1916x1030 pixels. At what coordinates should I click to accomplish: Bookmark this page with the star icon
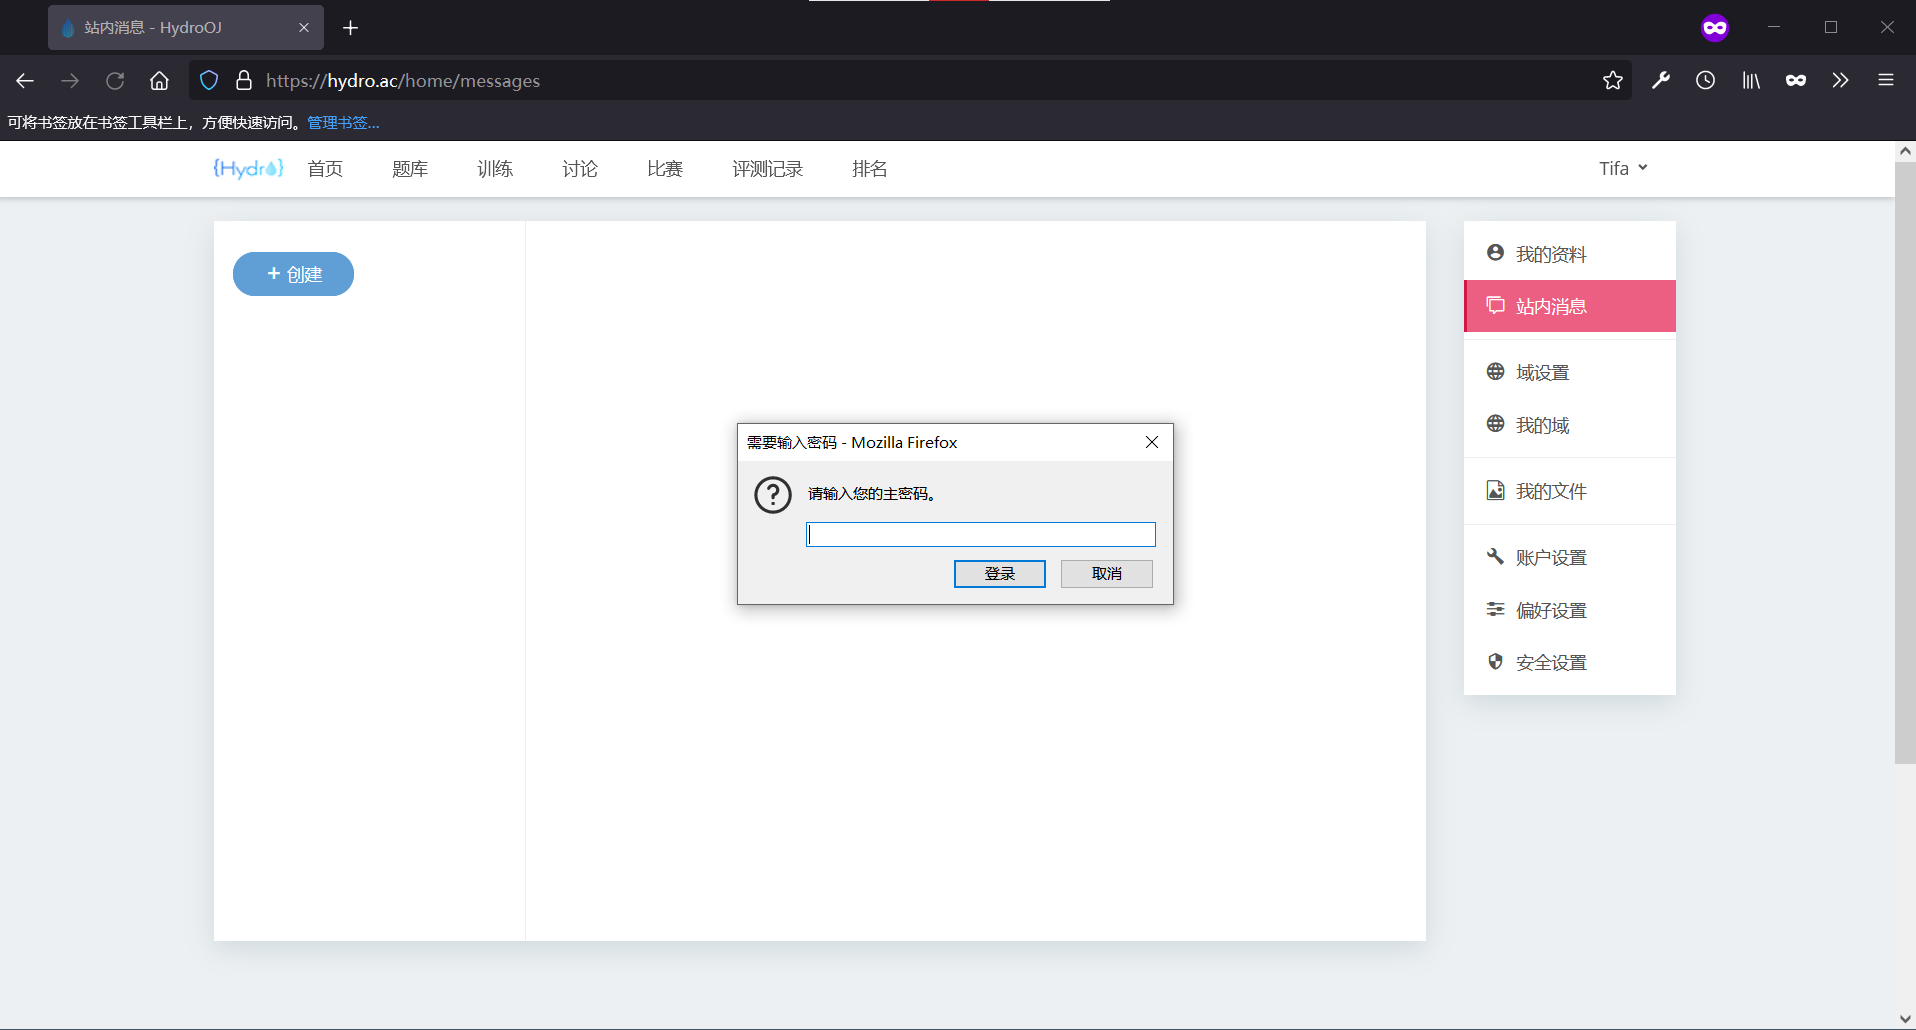point(1612,81)
